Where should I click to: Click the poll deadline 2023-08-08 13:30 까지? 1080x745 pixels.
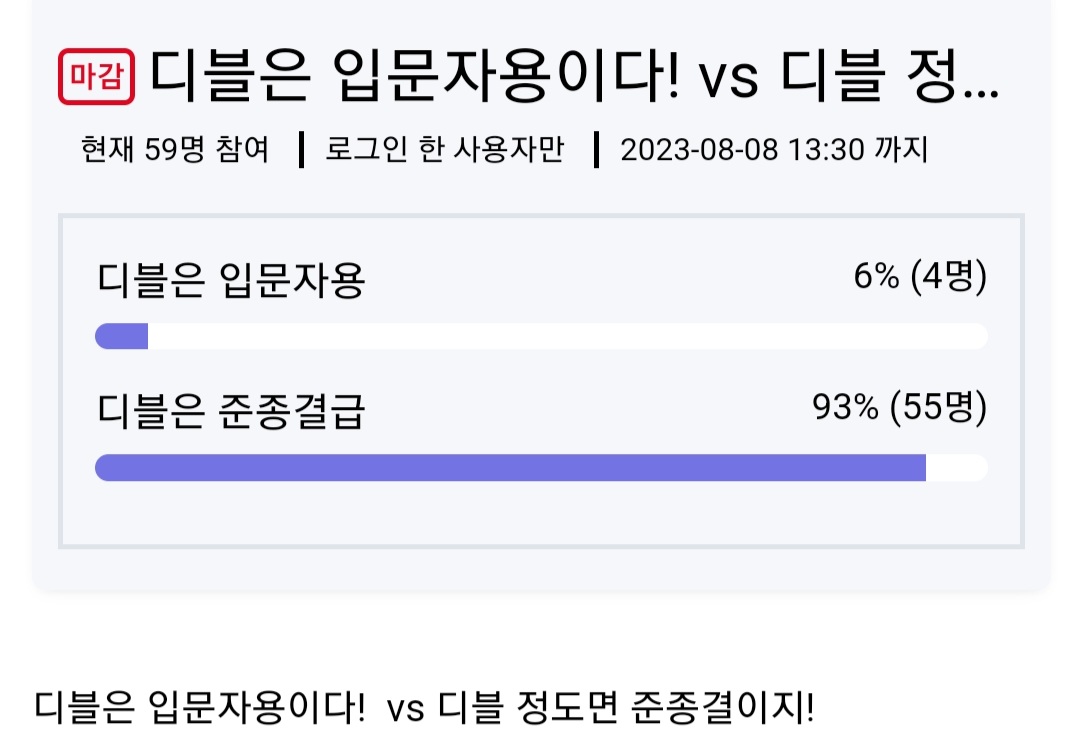[774, 149]
